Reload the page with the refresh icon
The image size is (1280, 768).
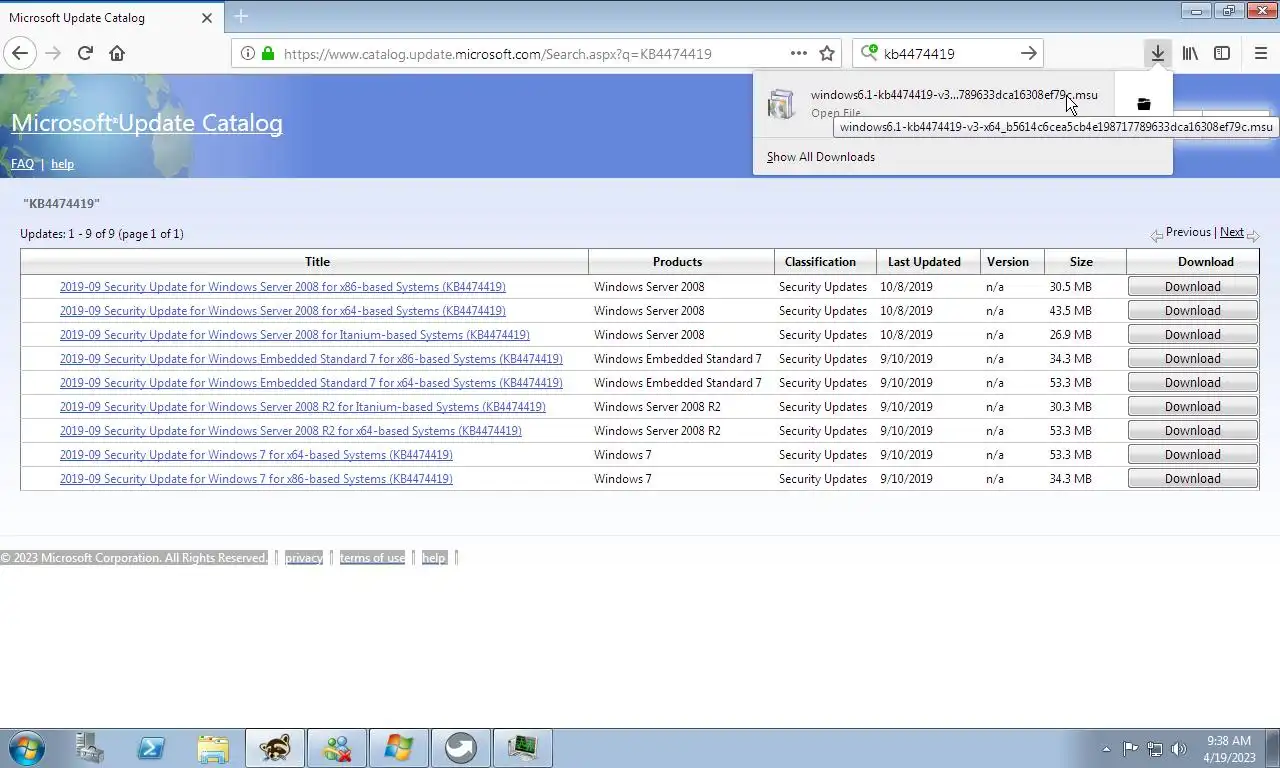[85, 53]
